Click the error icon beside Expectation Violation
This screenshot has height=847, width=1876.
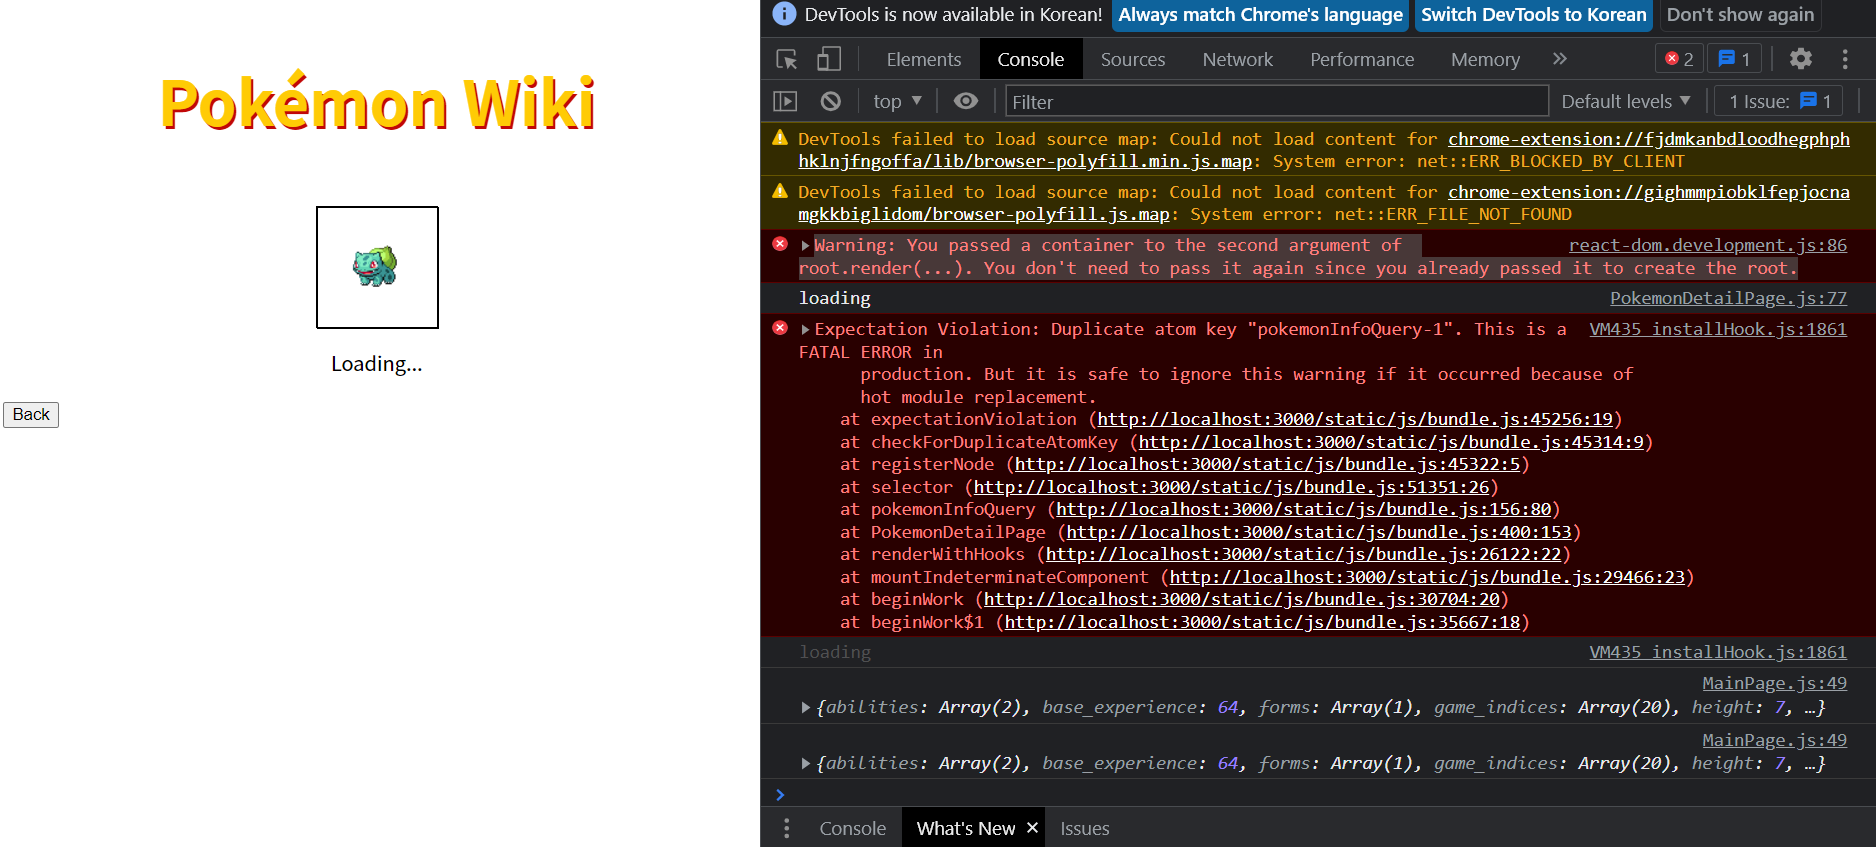(x=780, y=328)
